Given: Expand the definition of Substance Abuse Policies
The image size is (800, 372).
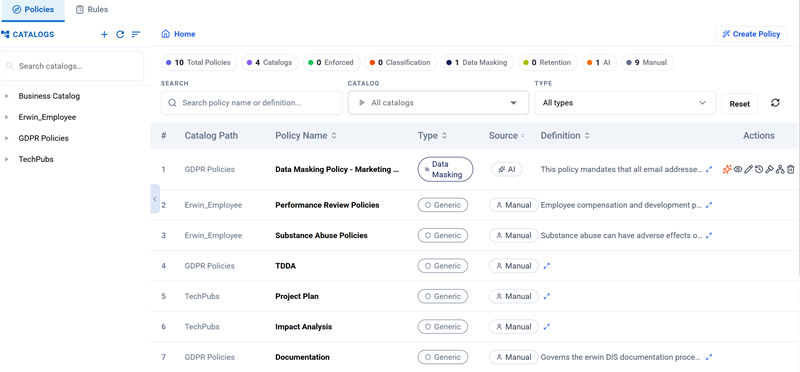Looking at the screenshot, I should click(x=709, y=236).
